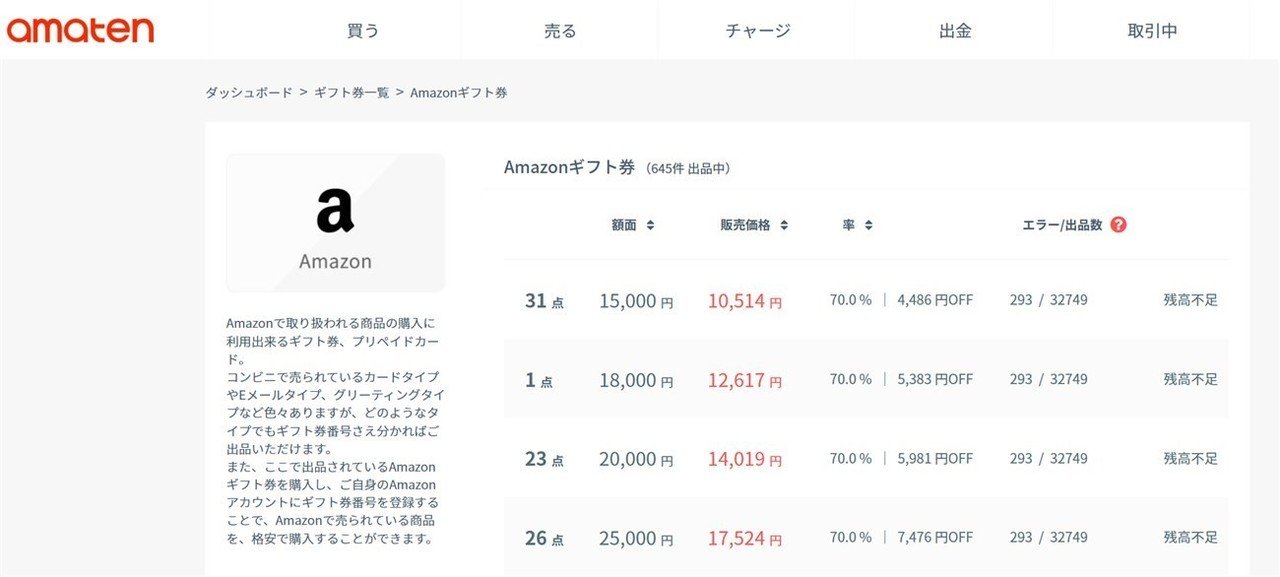
Task: Select the 10,514円 price row
Action: [x=866, y=300]
